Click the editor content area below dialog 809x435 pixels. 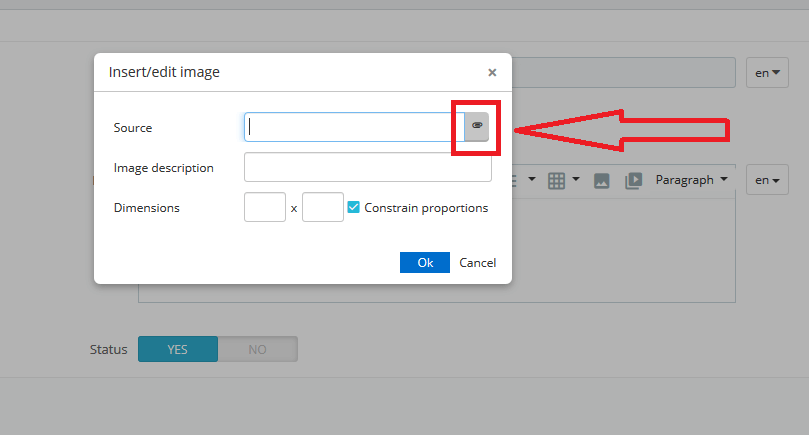623,250
